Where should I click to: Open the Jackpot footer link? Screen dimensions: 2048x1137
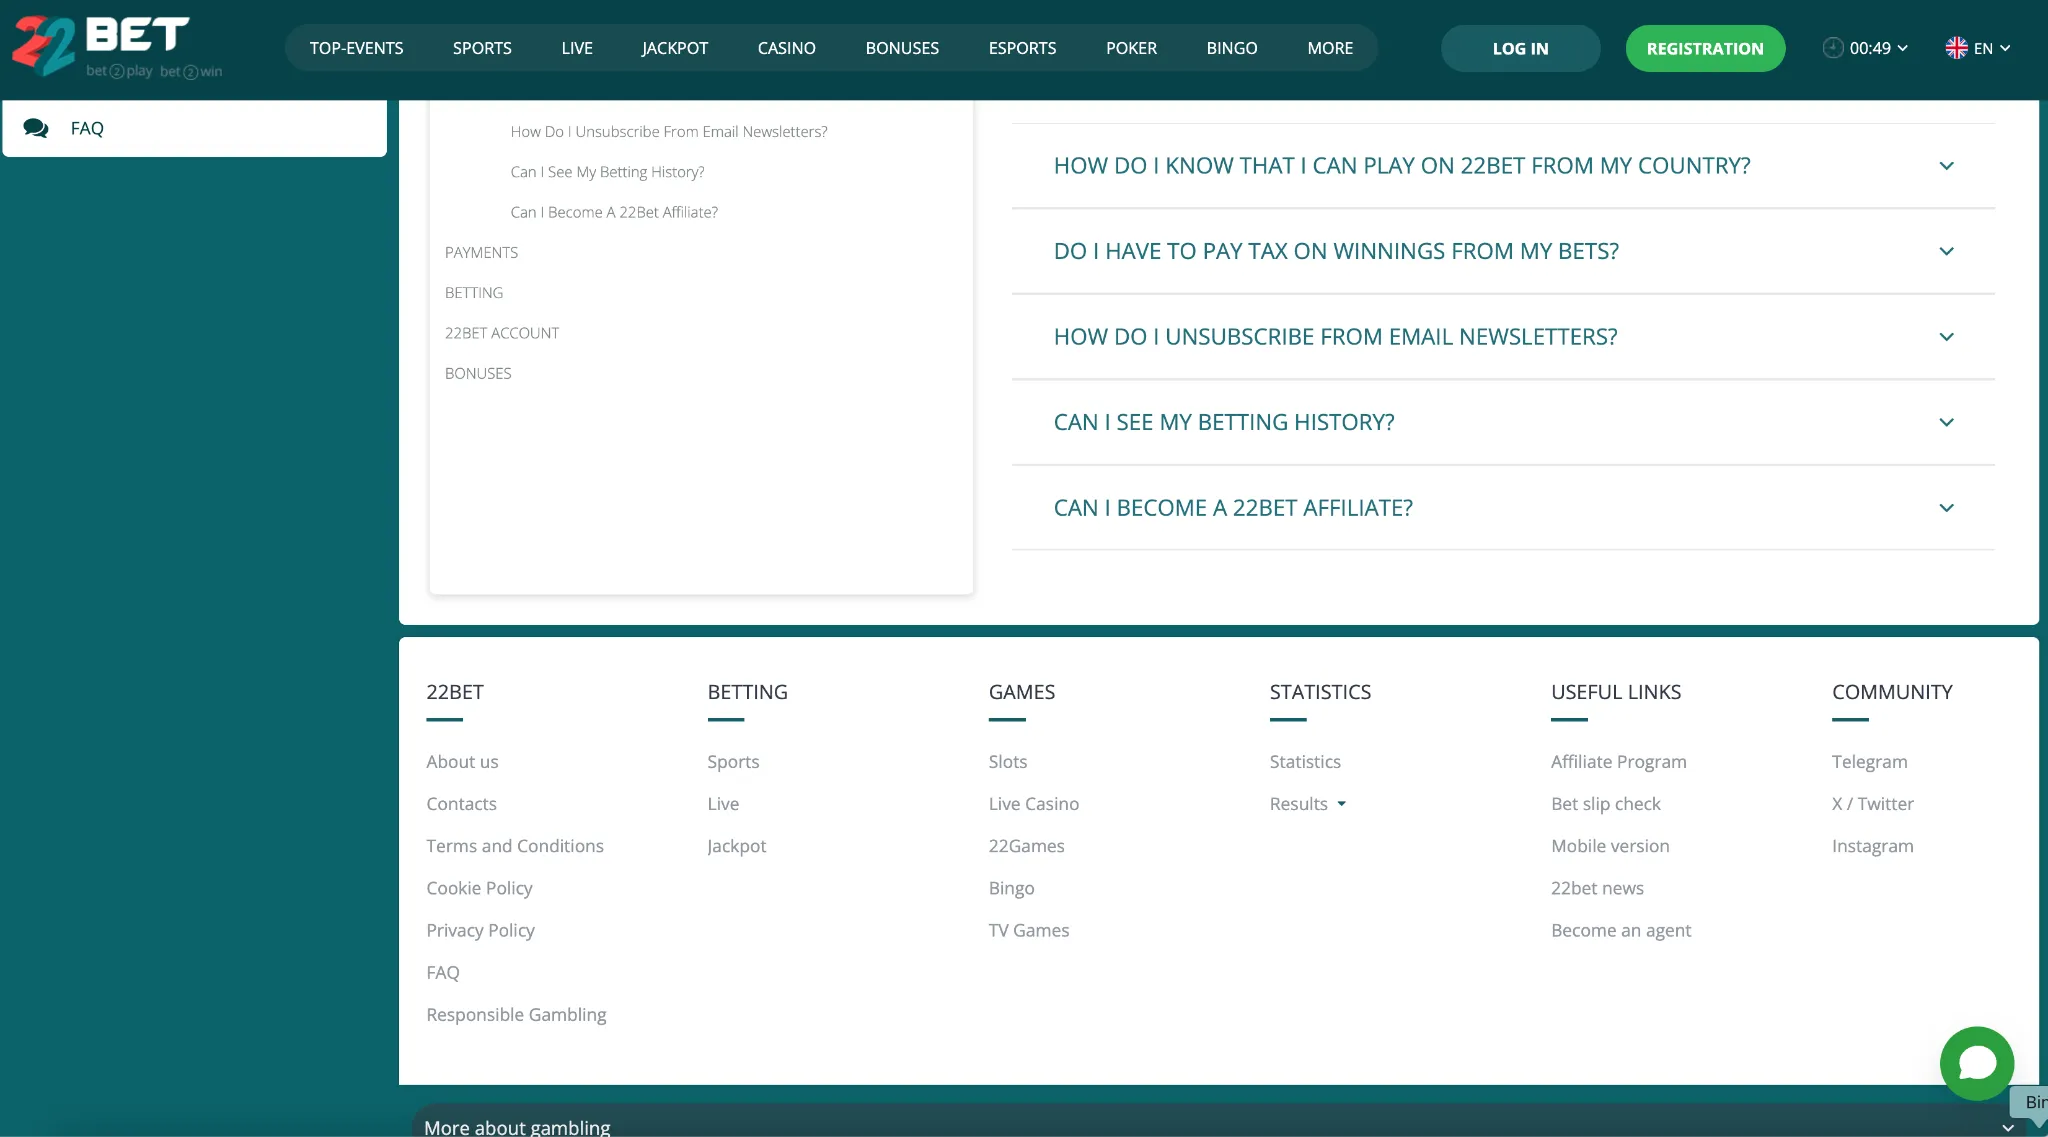tap(737, 846)
